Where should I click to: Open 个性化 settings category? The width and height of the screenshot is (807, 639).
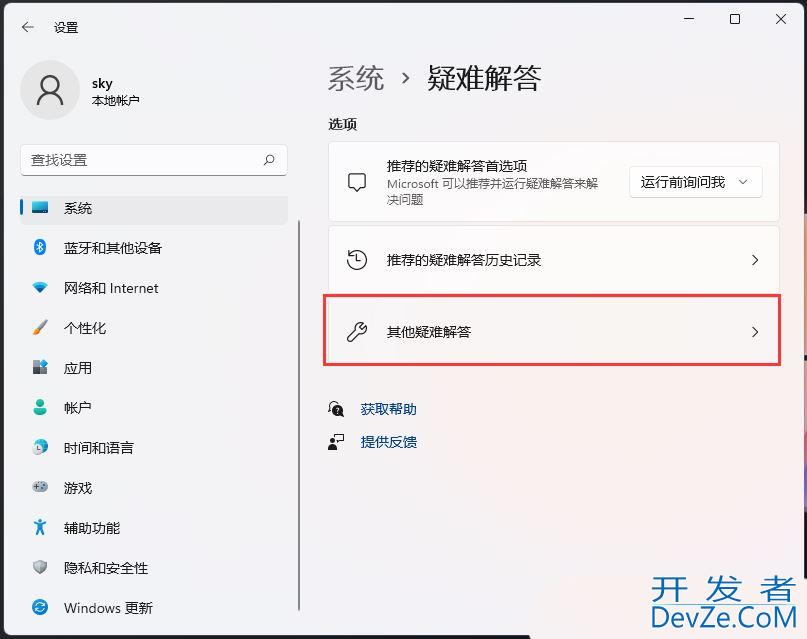(x=153, y=328)
